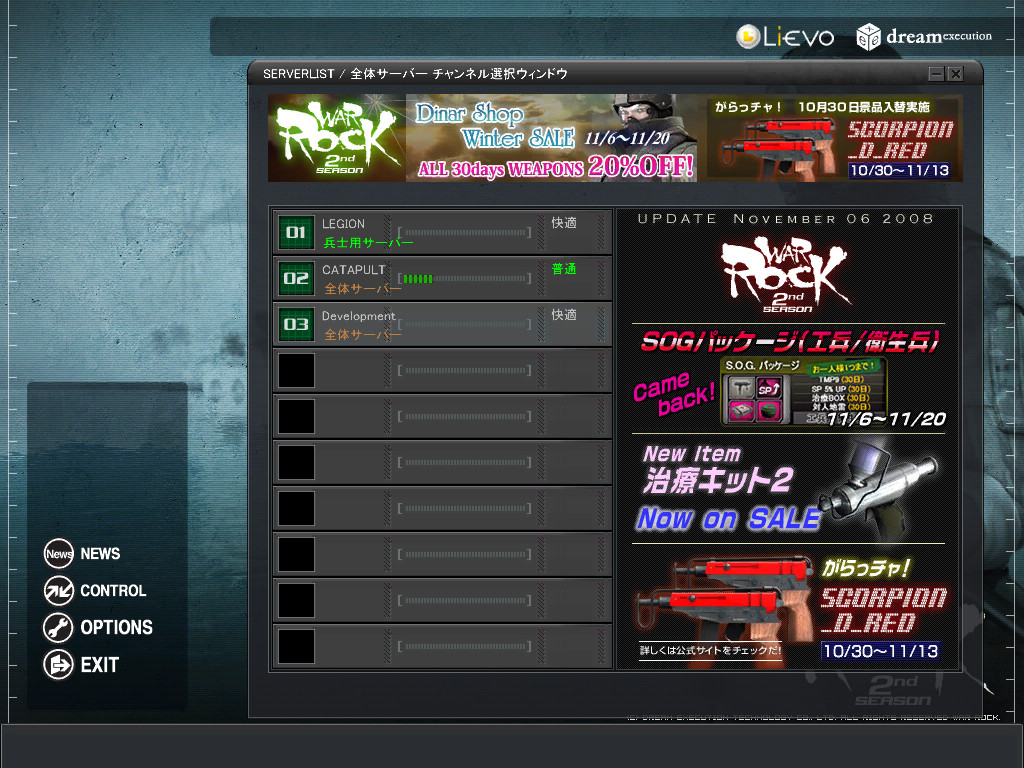1024x768 pixels.
Task: Open the Dinar Shop Winter SALE banner
Action: point(555,138)
